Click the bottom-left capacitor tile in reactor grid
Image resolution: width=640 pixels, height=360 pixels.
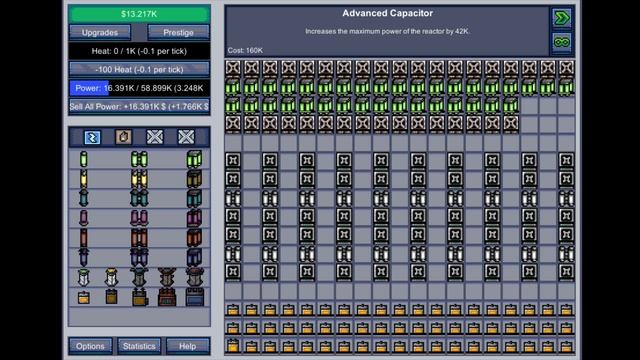click(233, 346)
